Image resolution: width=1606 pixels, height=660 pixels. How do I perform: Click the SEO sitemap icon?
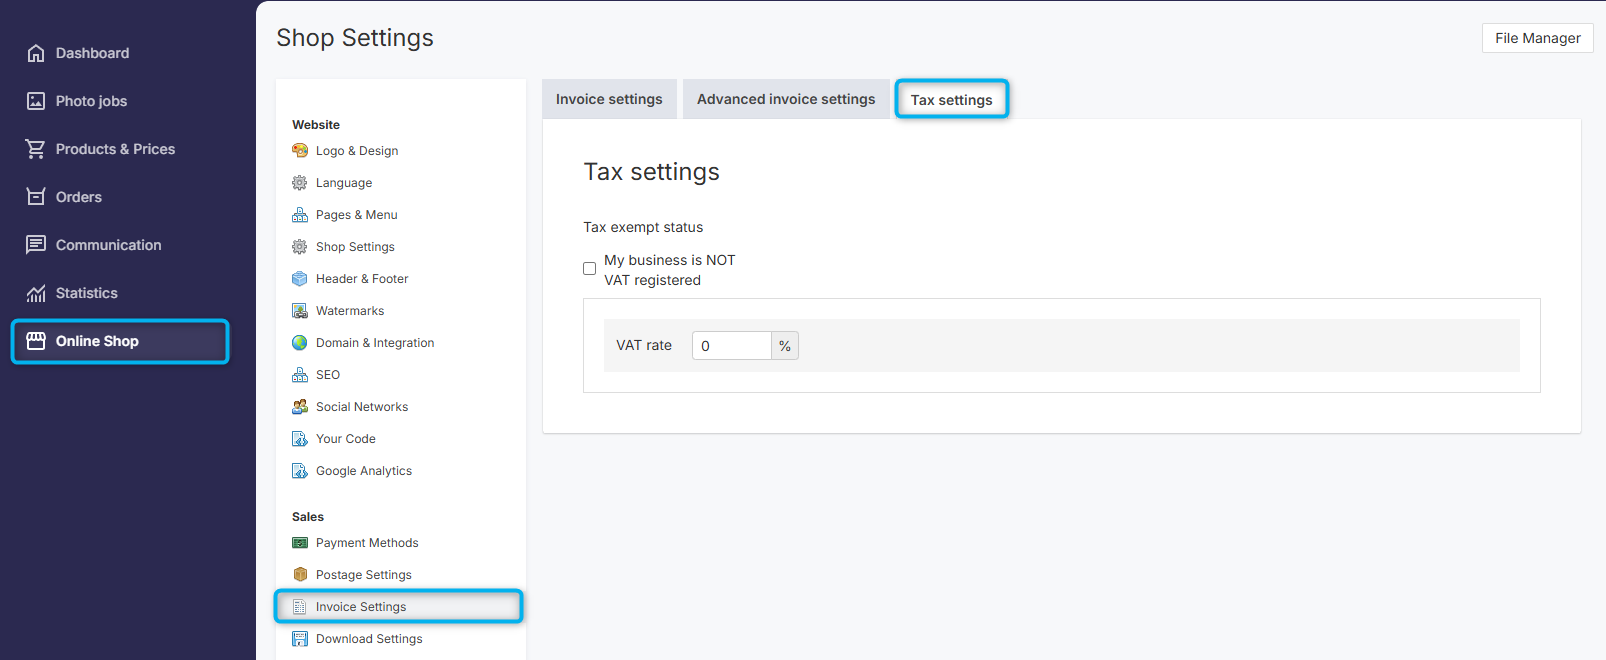[x=300, y=375]
